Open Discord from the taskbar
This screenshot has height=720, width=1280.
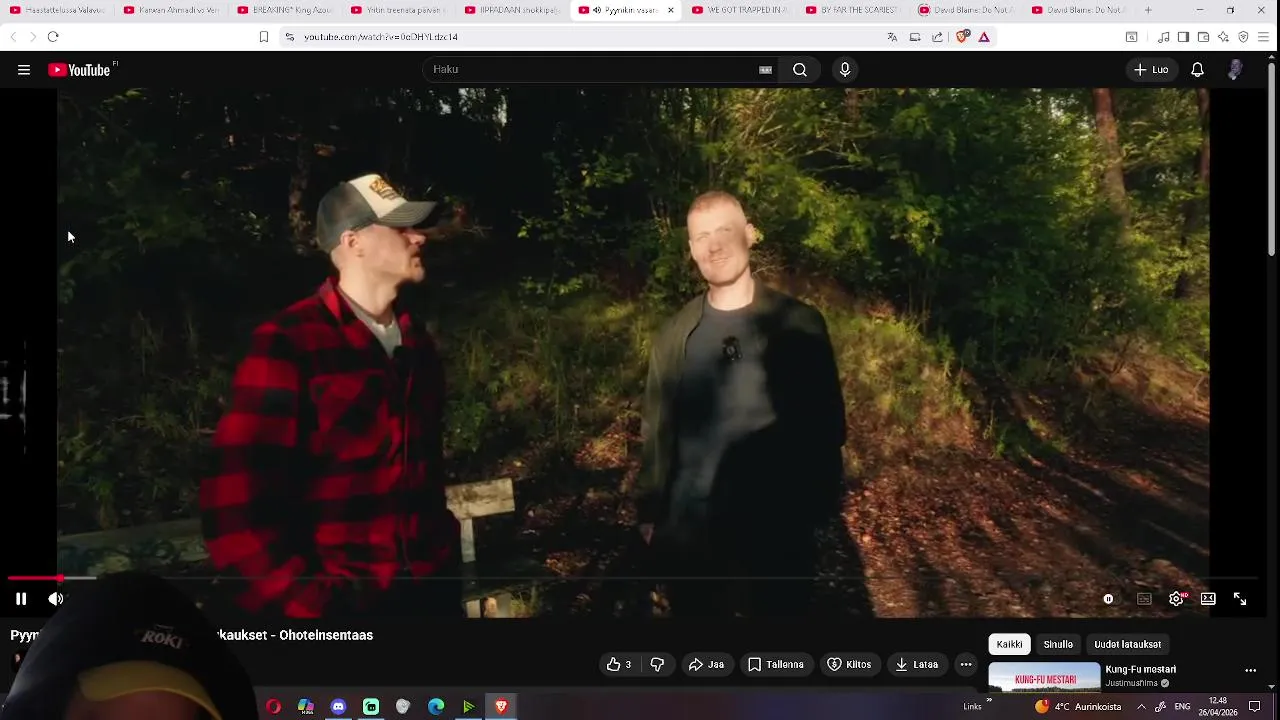pyautogui.click(x=338, y=706)
